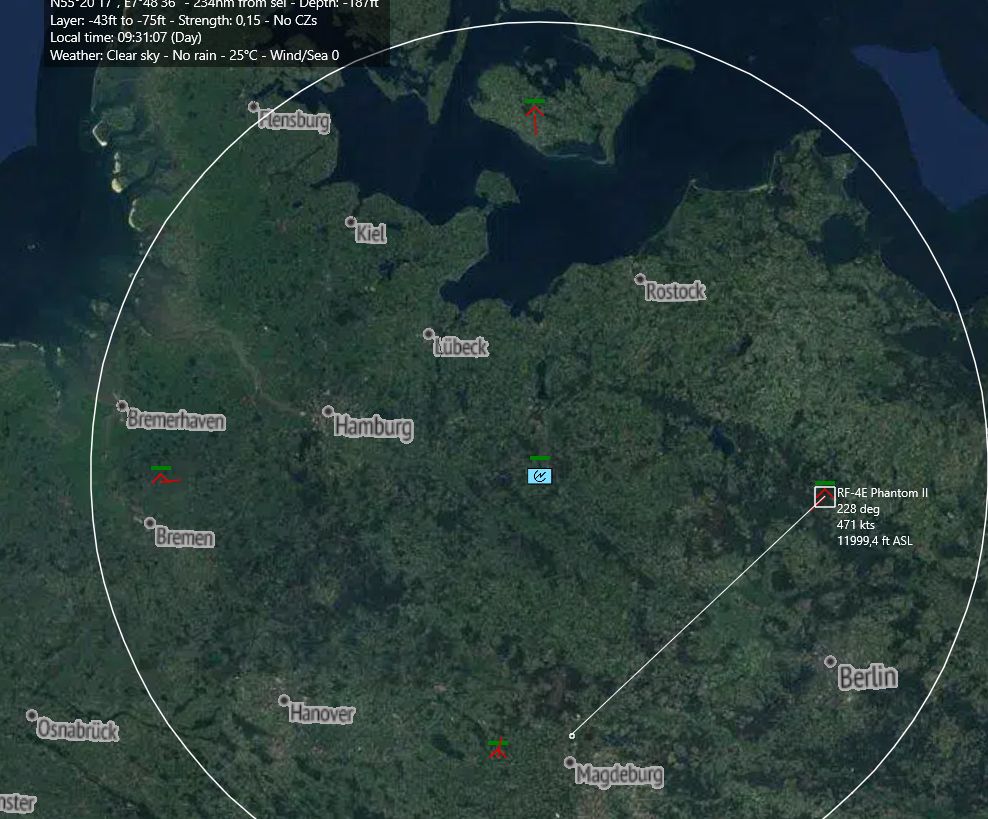Click the Weather status line
988x819 pixels.
pyautogui.click(x=194, y=55)
